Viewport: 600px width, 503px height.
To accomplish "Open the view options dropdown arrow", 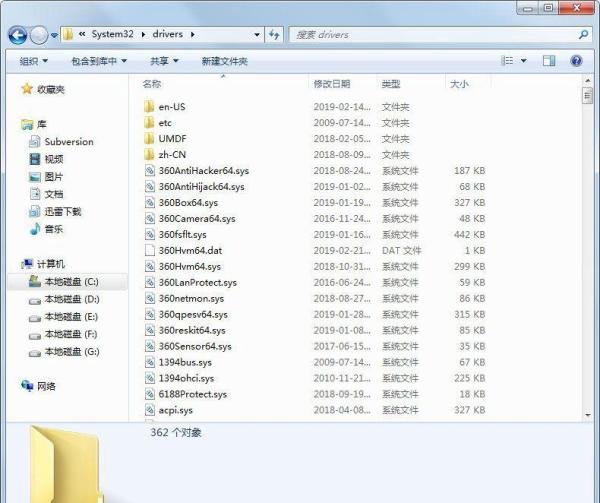I will [x=523, y=60].
